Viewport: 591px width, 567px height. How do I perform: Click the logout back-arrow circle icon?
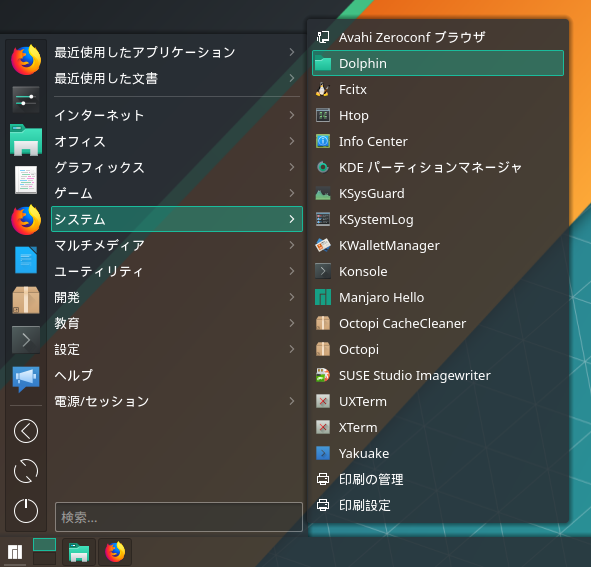(x=26, y=431)
